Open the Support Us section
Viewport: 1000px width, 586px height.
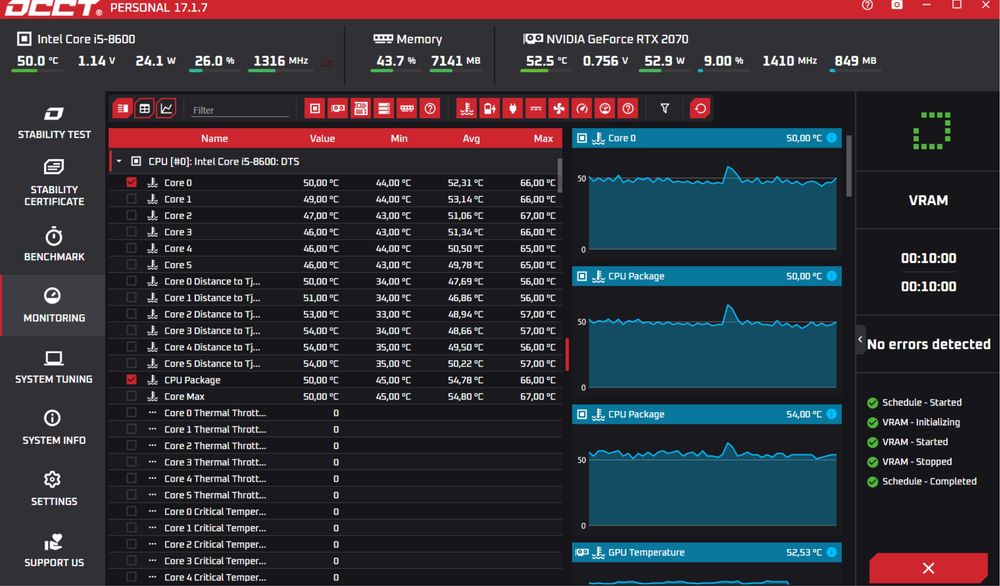pos(54,550)
